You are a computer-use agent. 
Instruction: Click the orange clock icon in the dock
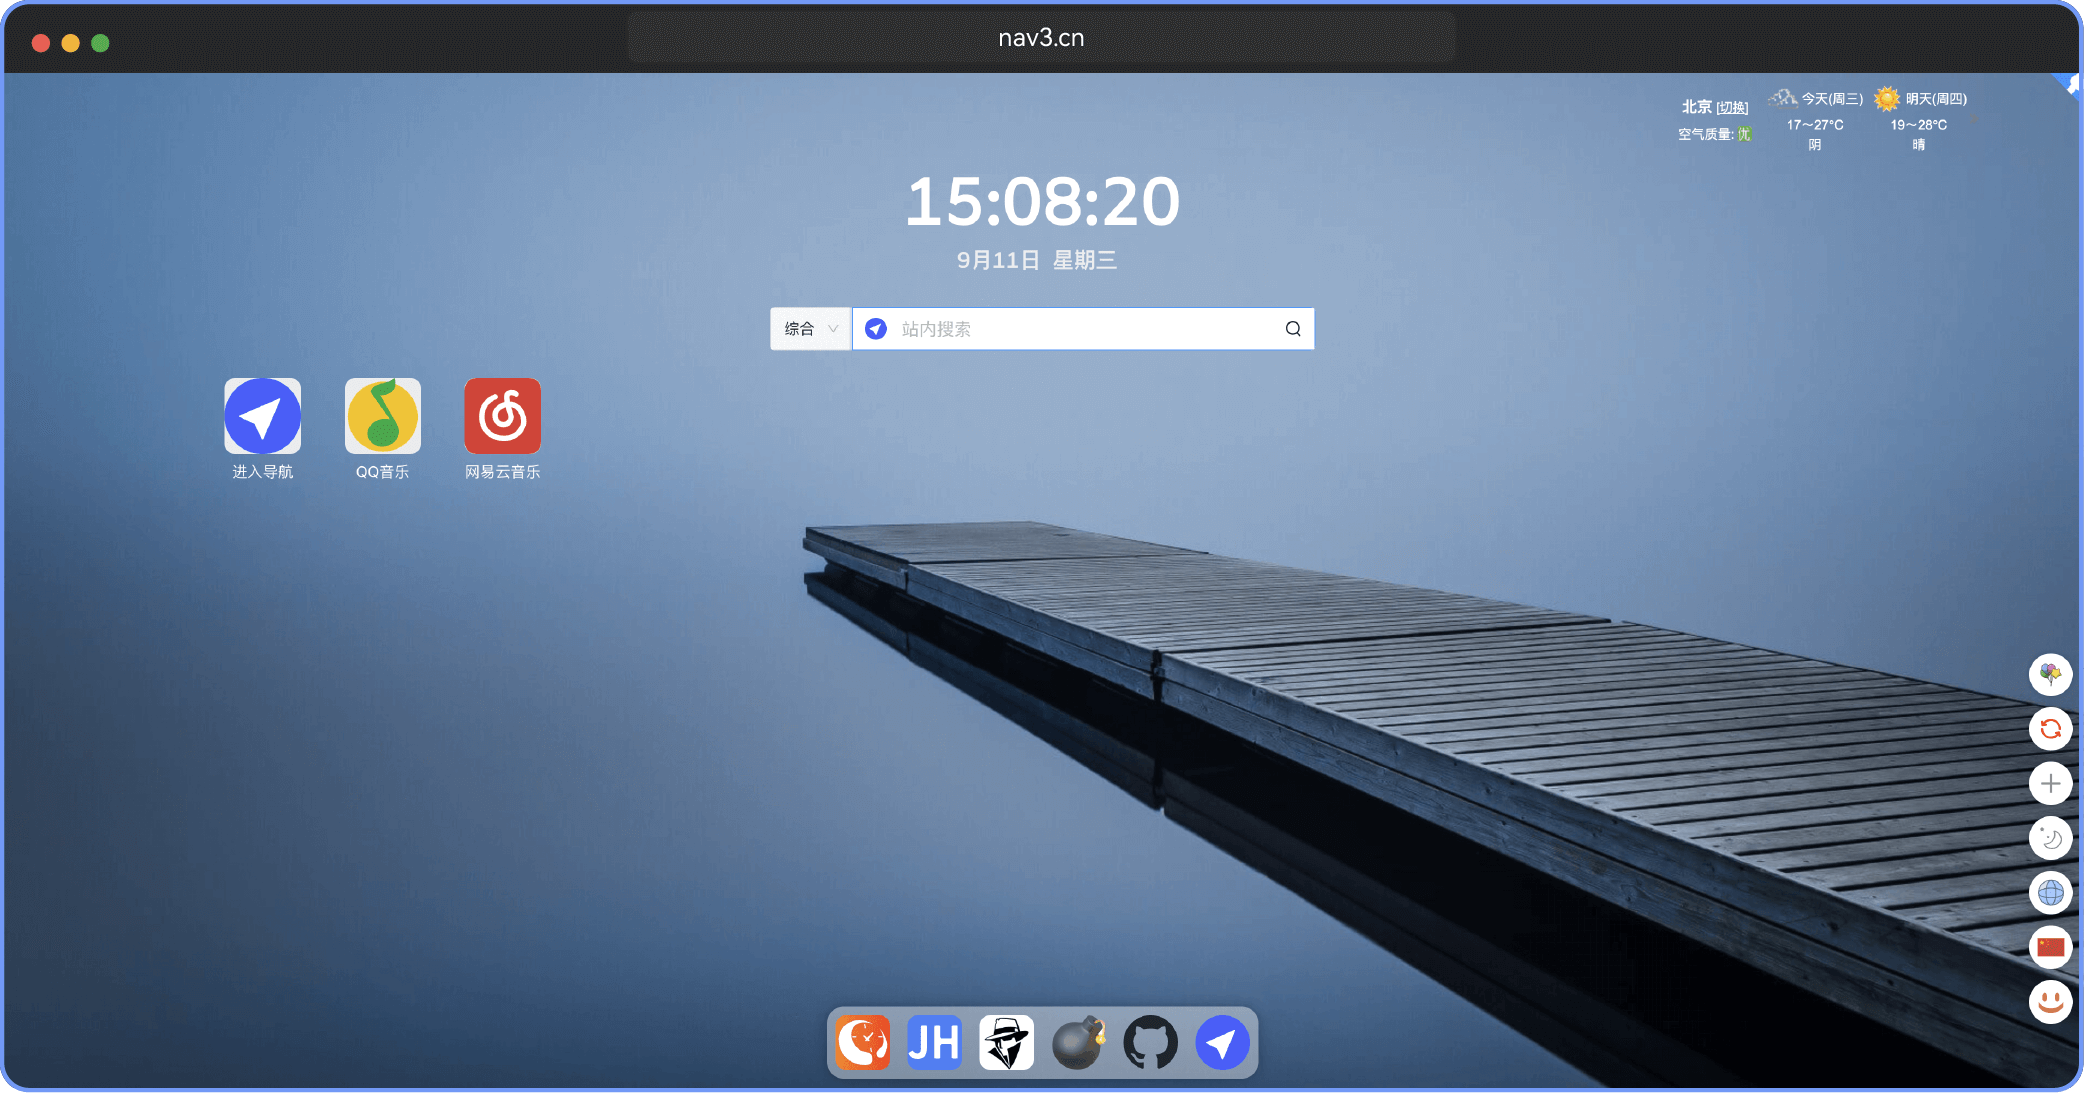click(x=862, y=1043)
